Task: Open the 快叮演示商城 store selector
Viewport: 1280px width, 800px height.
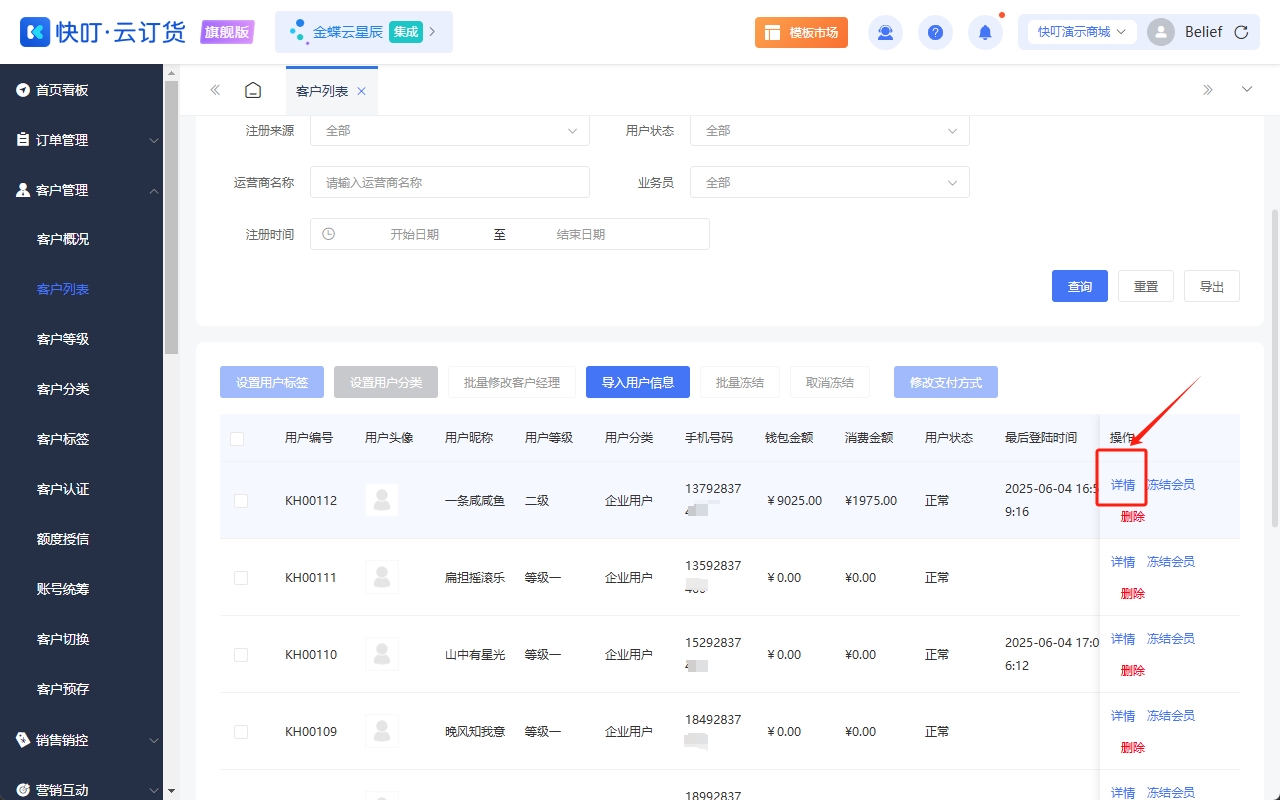Action: pos(1081,32)
